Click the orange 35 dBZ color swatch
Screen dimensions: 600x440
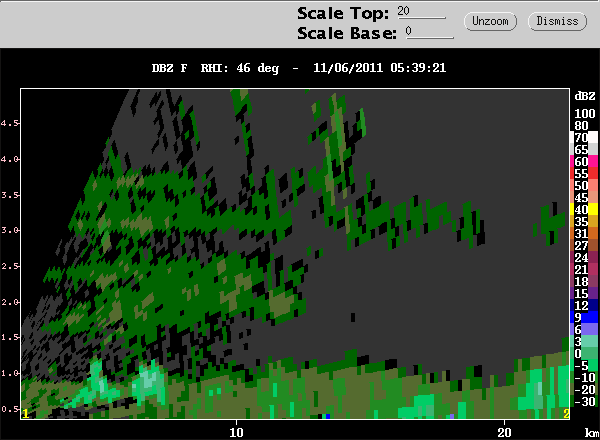point(593,221)
